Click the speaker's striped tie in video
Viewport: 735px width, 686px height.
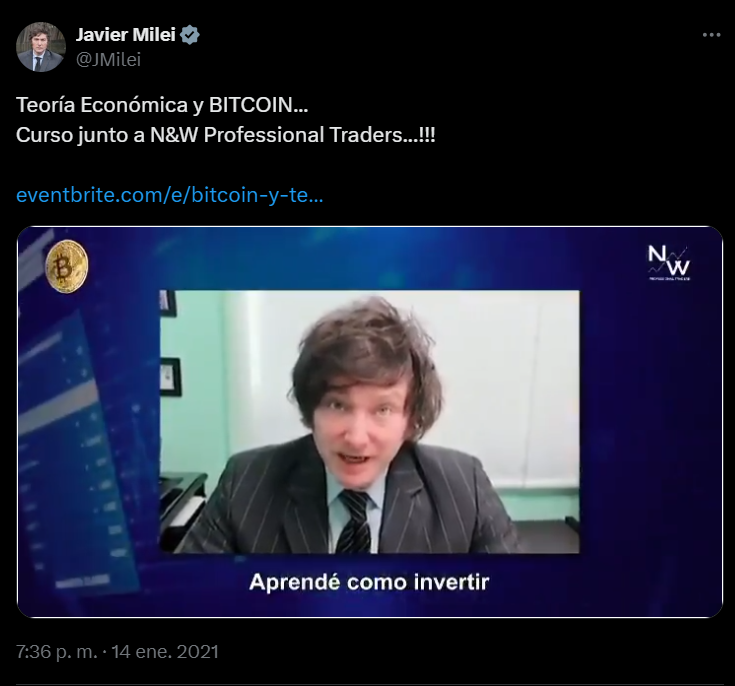pos(354,521)
